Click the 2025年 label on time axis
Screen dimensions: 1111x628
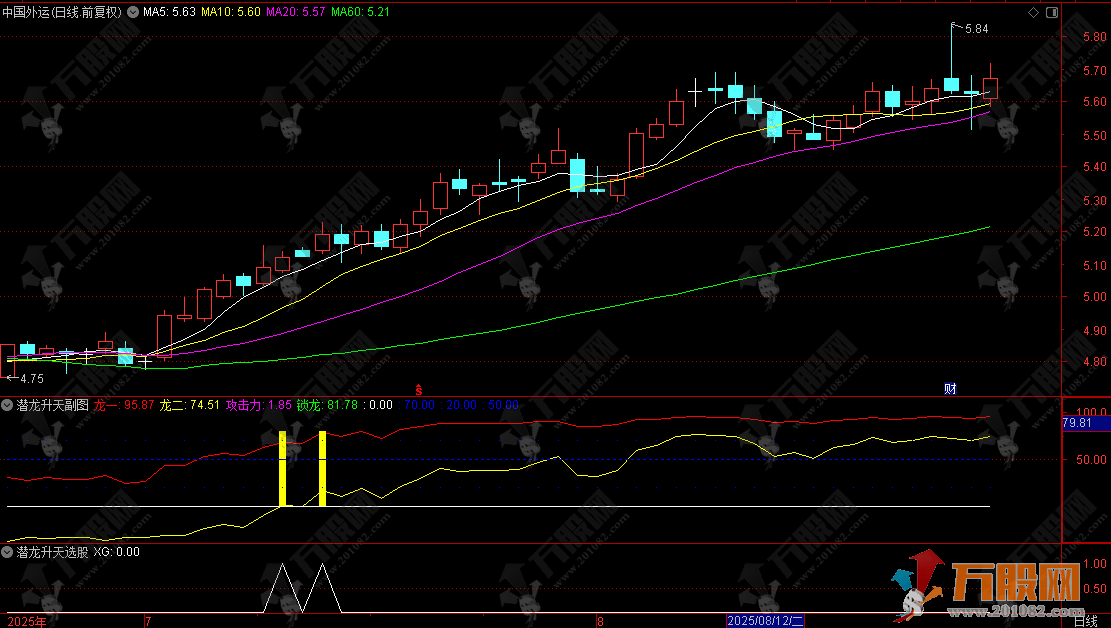click(27, 622)
